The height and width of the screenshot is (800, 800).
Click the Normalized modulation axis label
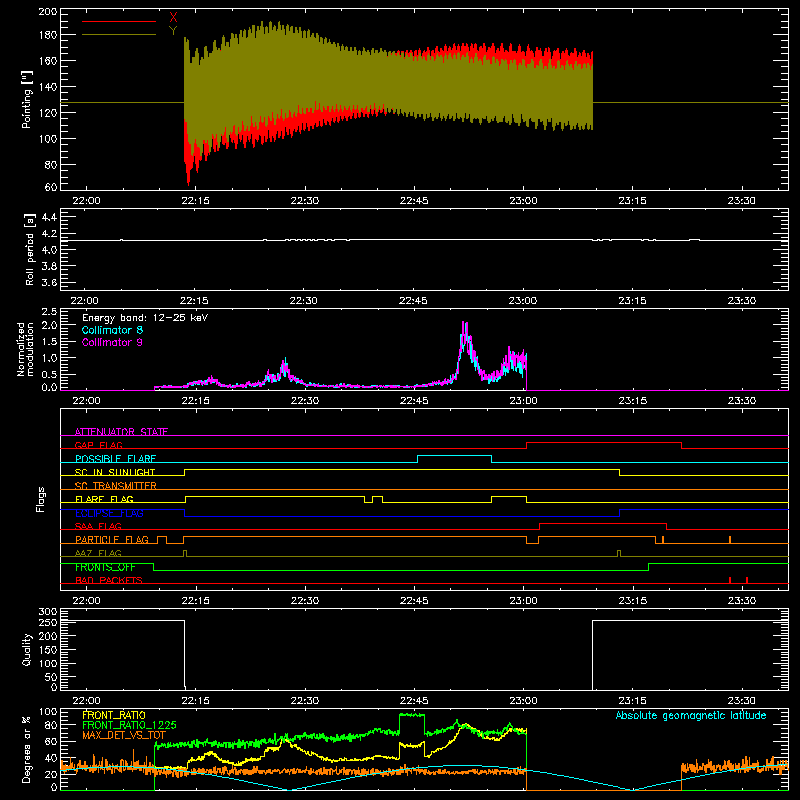tap(25, 349)
